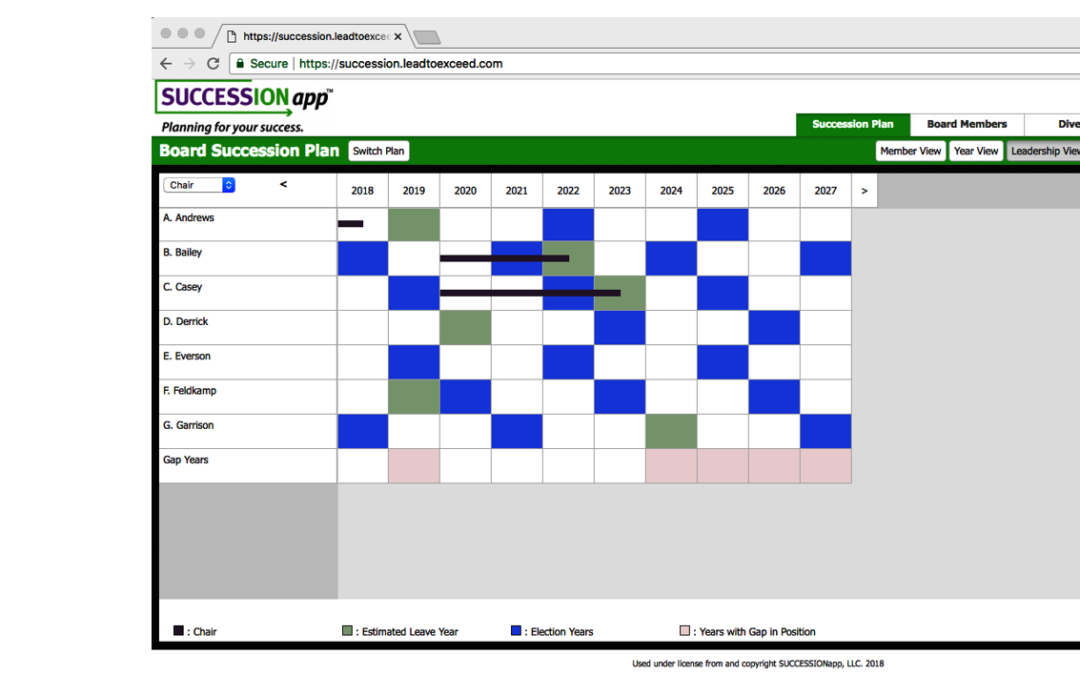Click B. Bailey 2018 election cell

362,259
